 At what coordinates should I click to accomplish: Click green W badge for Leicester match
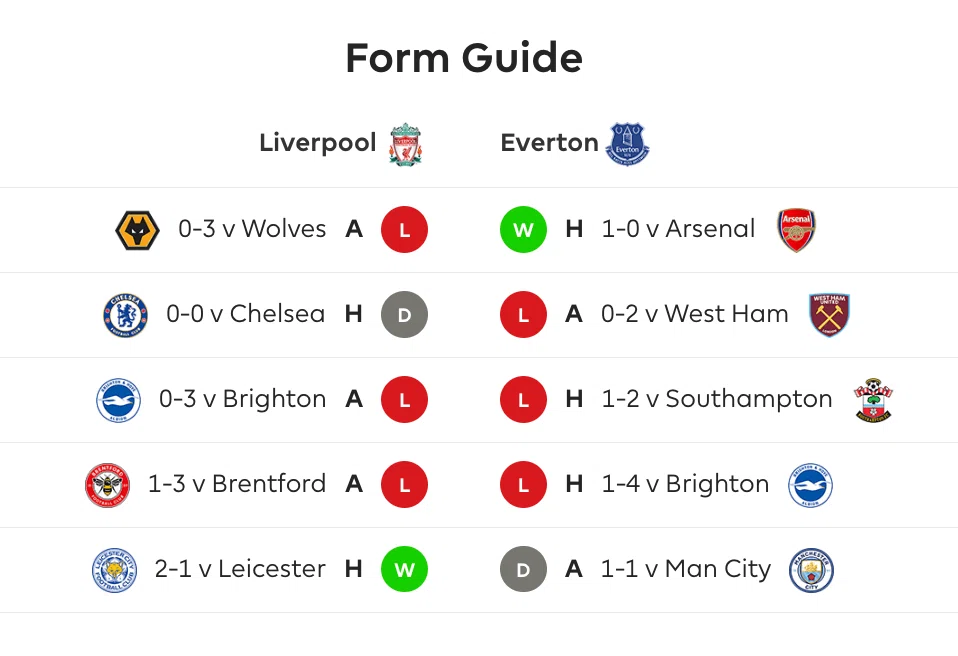[x=404, y=570]
